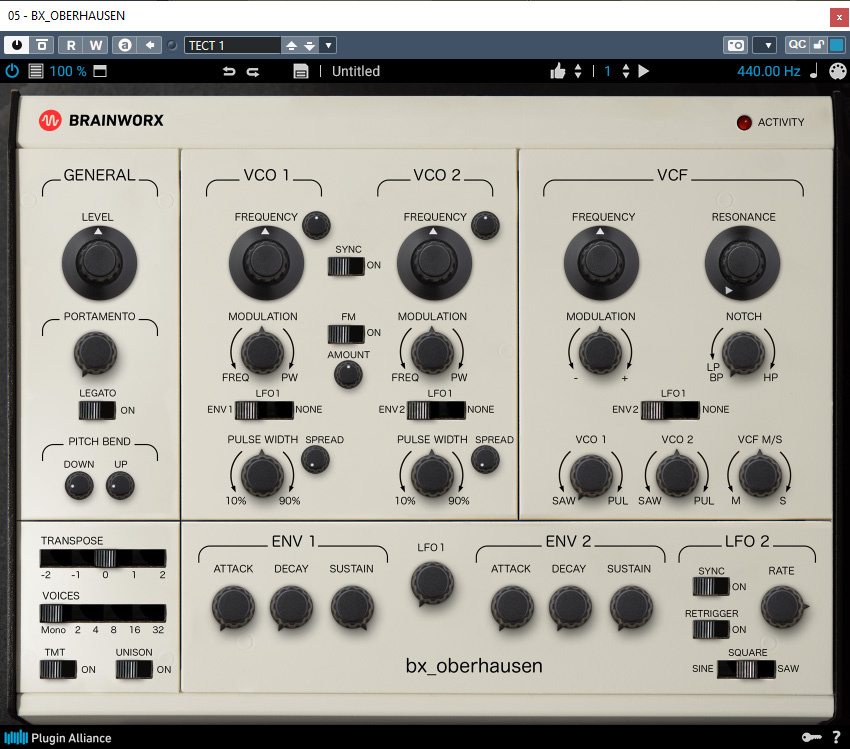Set VCF modulation source switch ENV2/LFO1/NONE
Viewport: 850px width, 749px height.
coord(670,410)
